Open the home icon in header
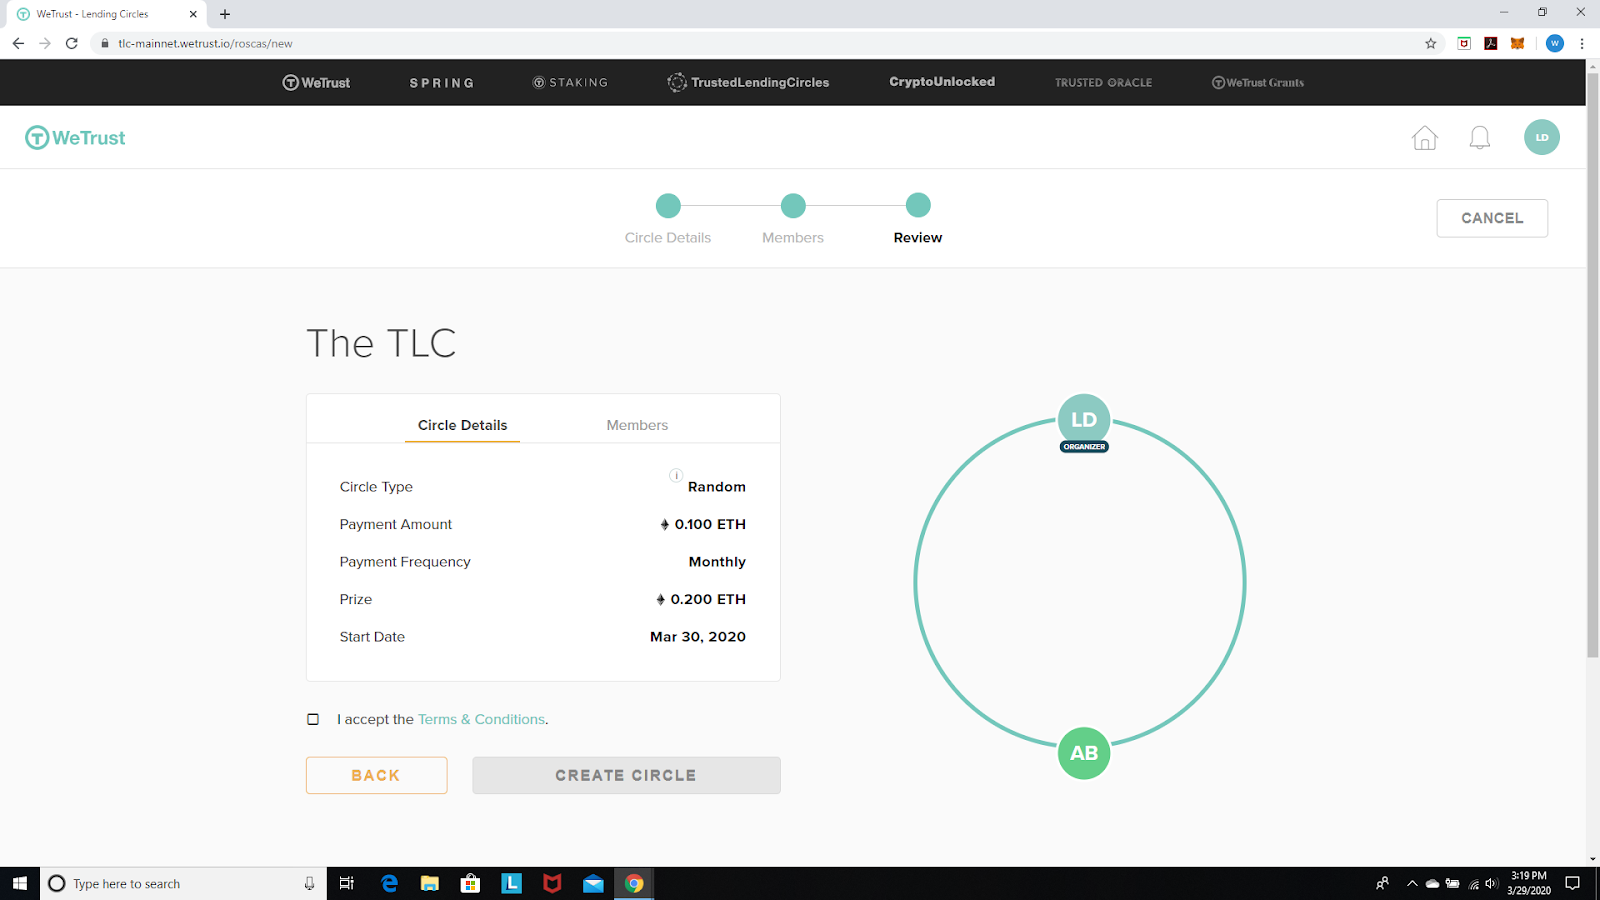Viewport: 1600px width, 900px height. 1425,138
